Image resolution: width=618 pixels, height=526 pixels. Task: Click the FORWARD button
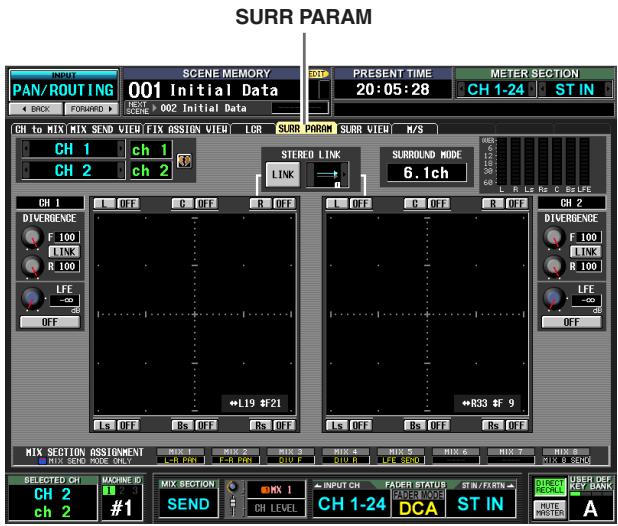pyautogui.click(x=91, y=109)
